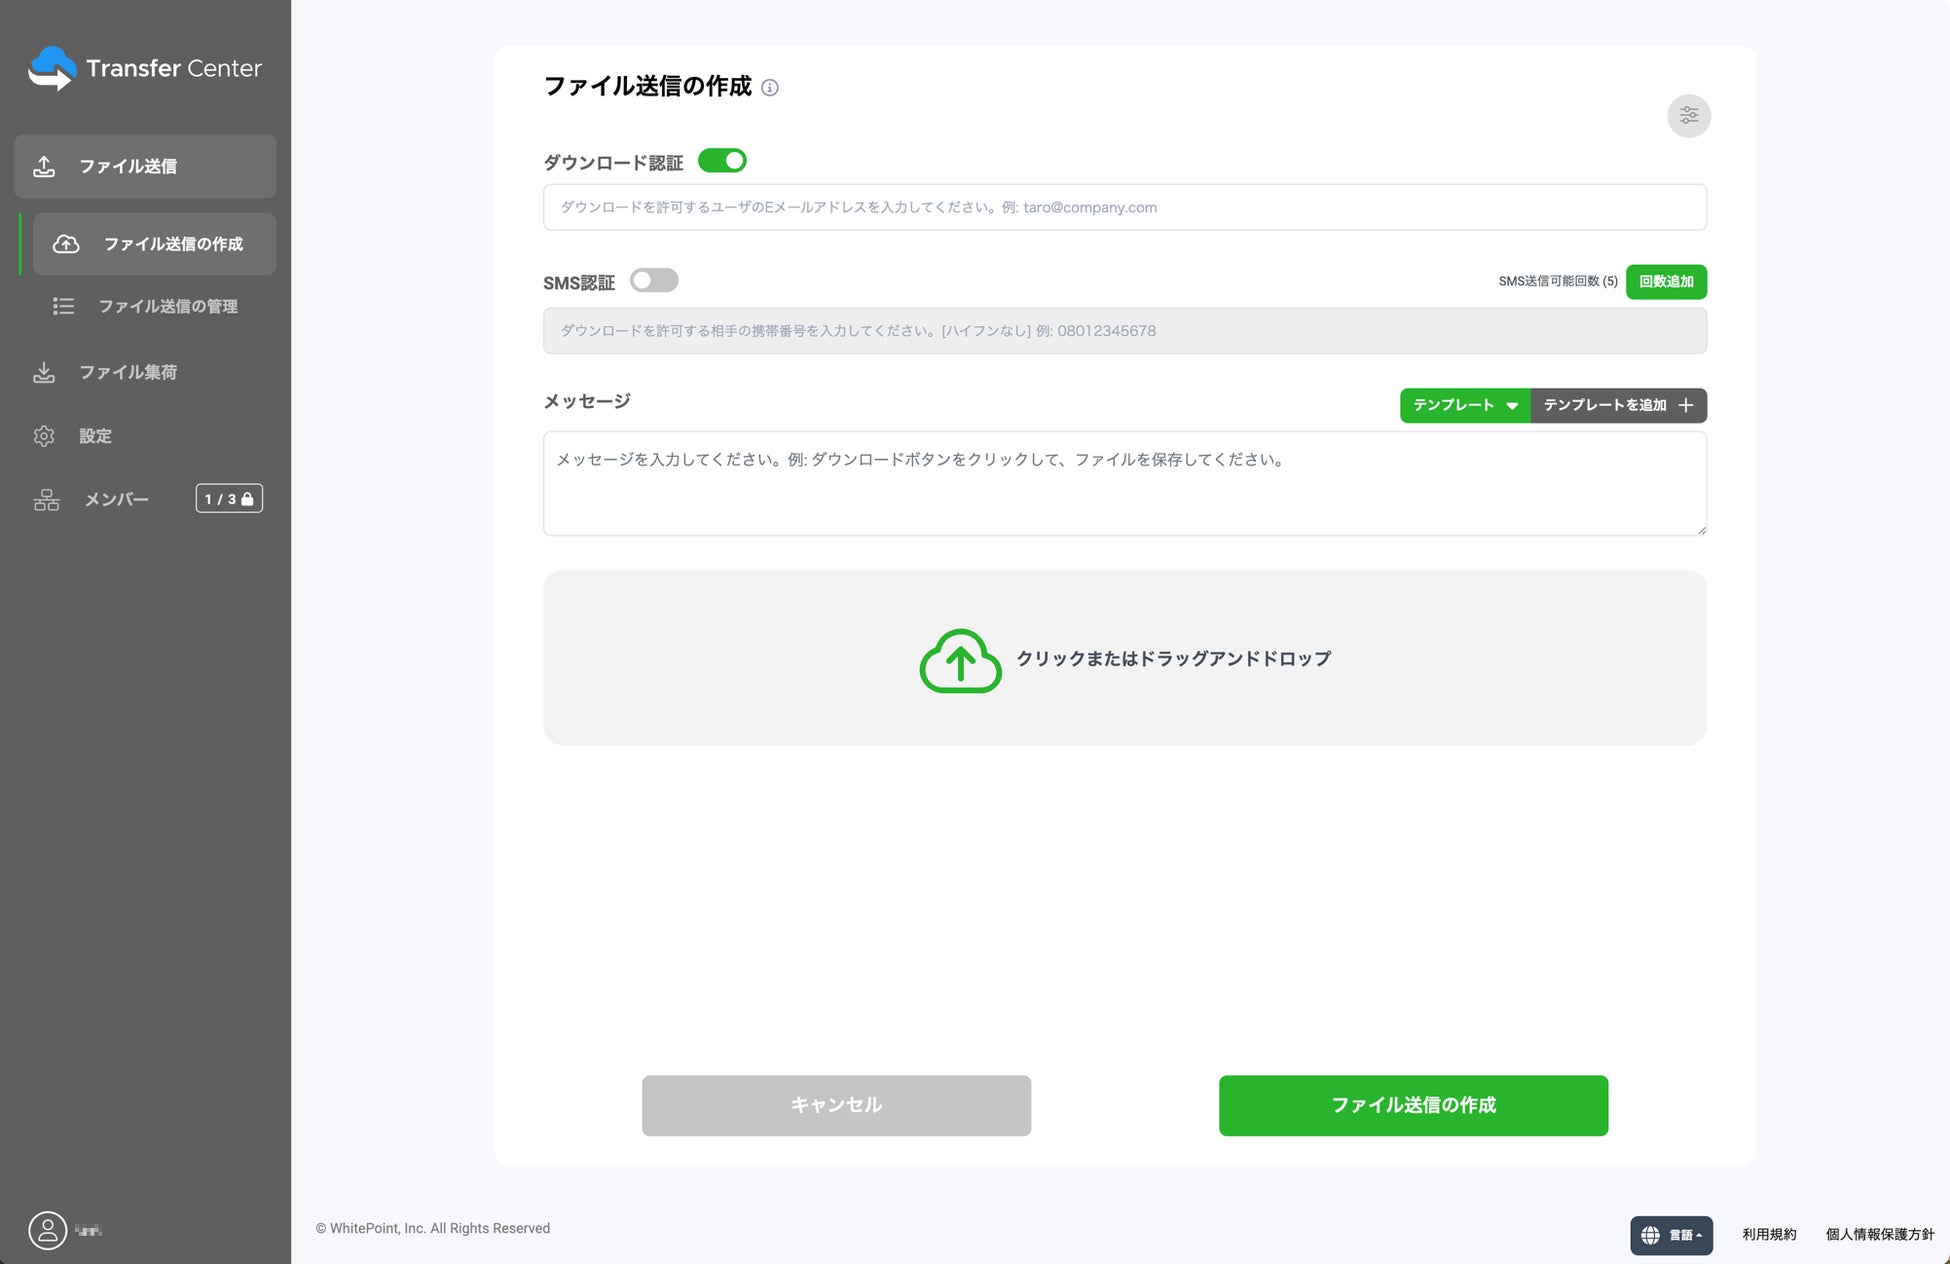1950x1264 pixels.
Task: Open the メンバー menu item
Action: tap(116, 499)
